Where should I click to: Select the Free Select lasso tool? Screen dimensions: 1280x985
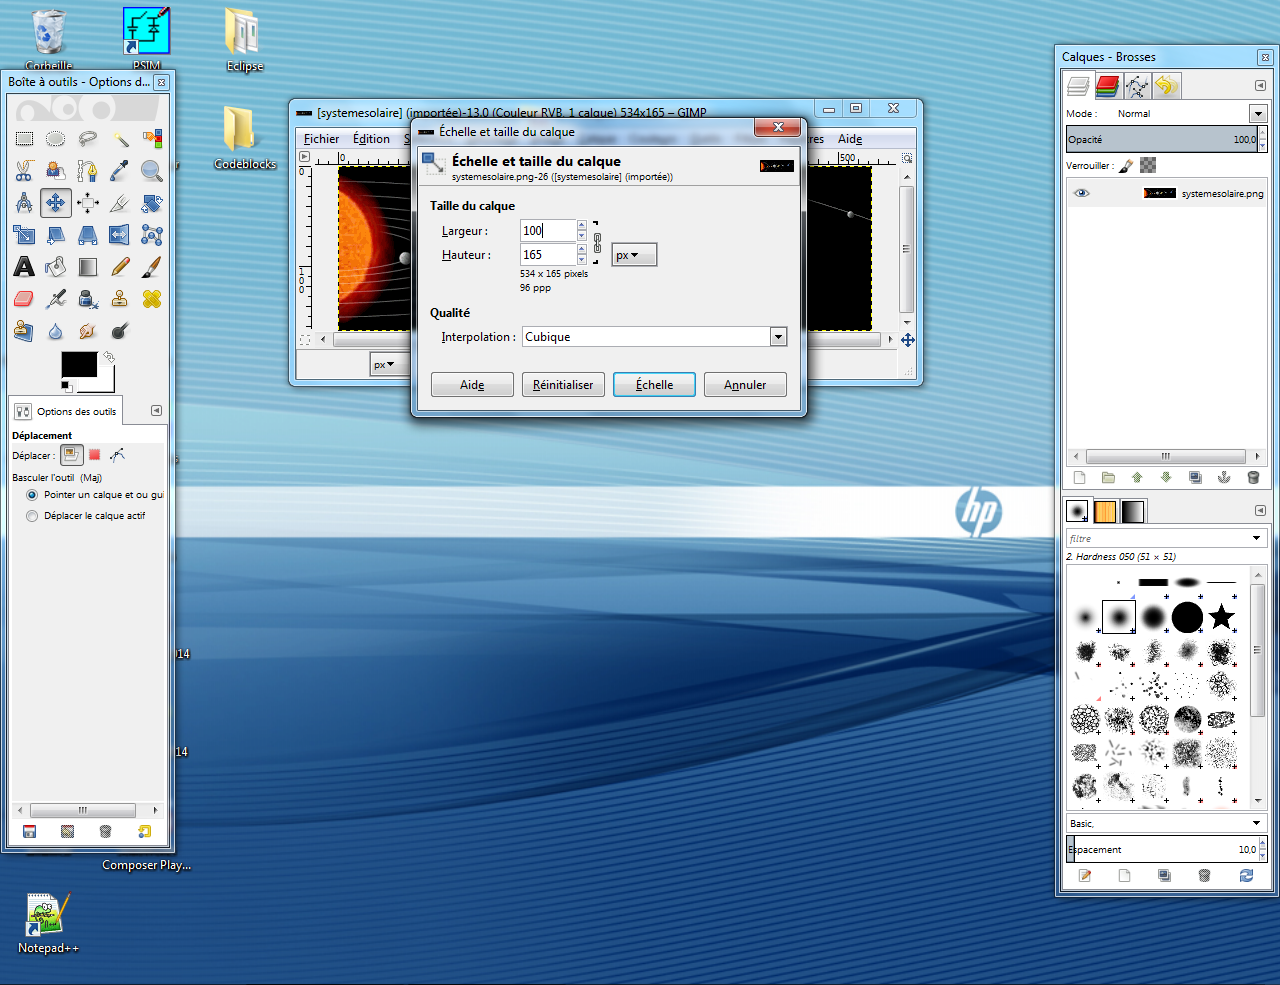(88, 139)
